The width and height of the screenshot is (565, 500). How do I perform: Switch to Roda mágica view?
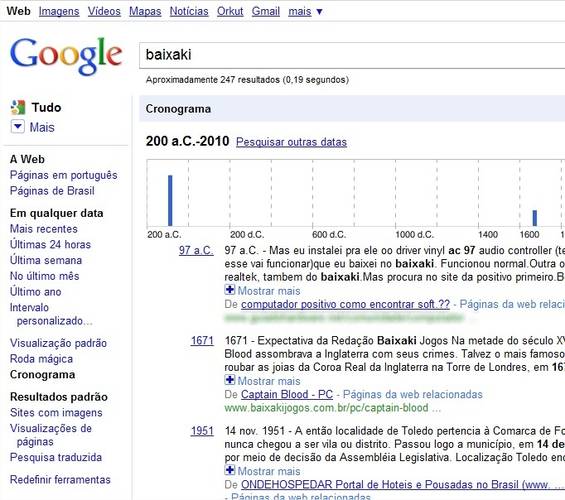41,359
